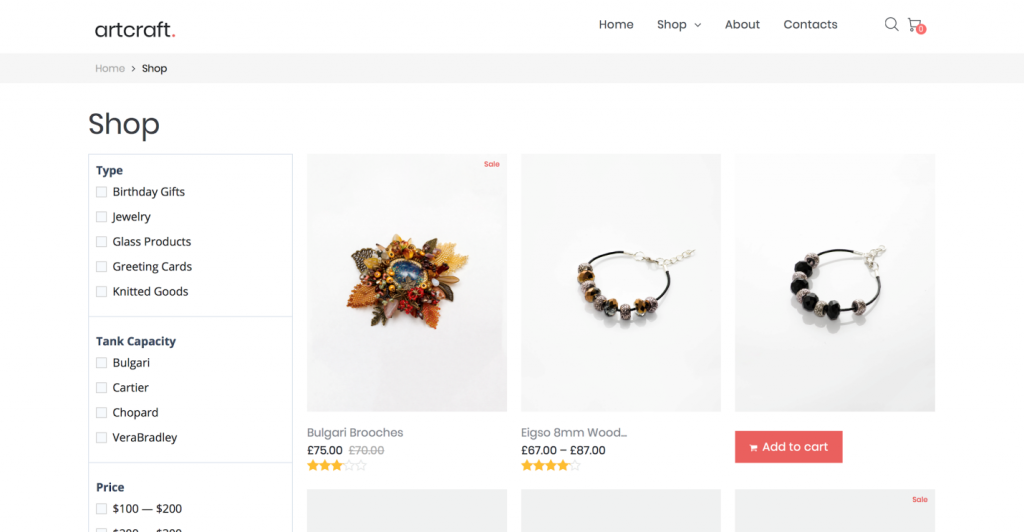The image size is (1024, 532).
Task: Click the Bulgari Brooches star rating
Action: click(337, 465)
